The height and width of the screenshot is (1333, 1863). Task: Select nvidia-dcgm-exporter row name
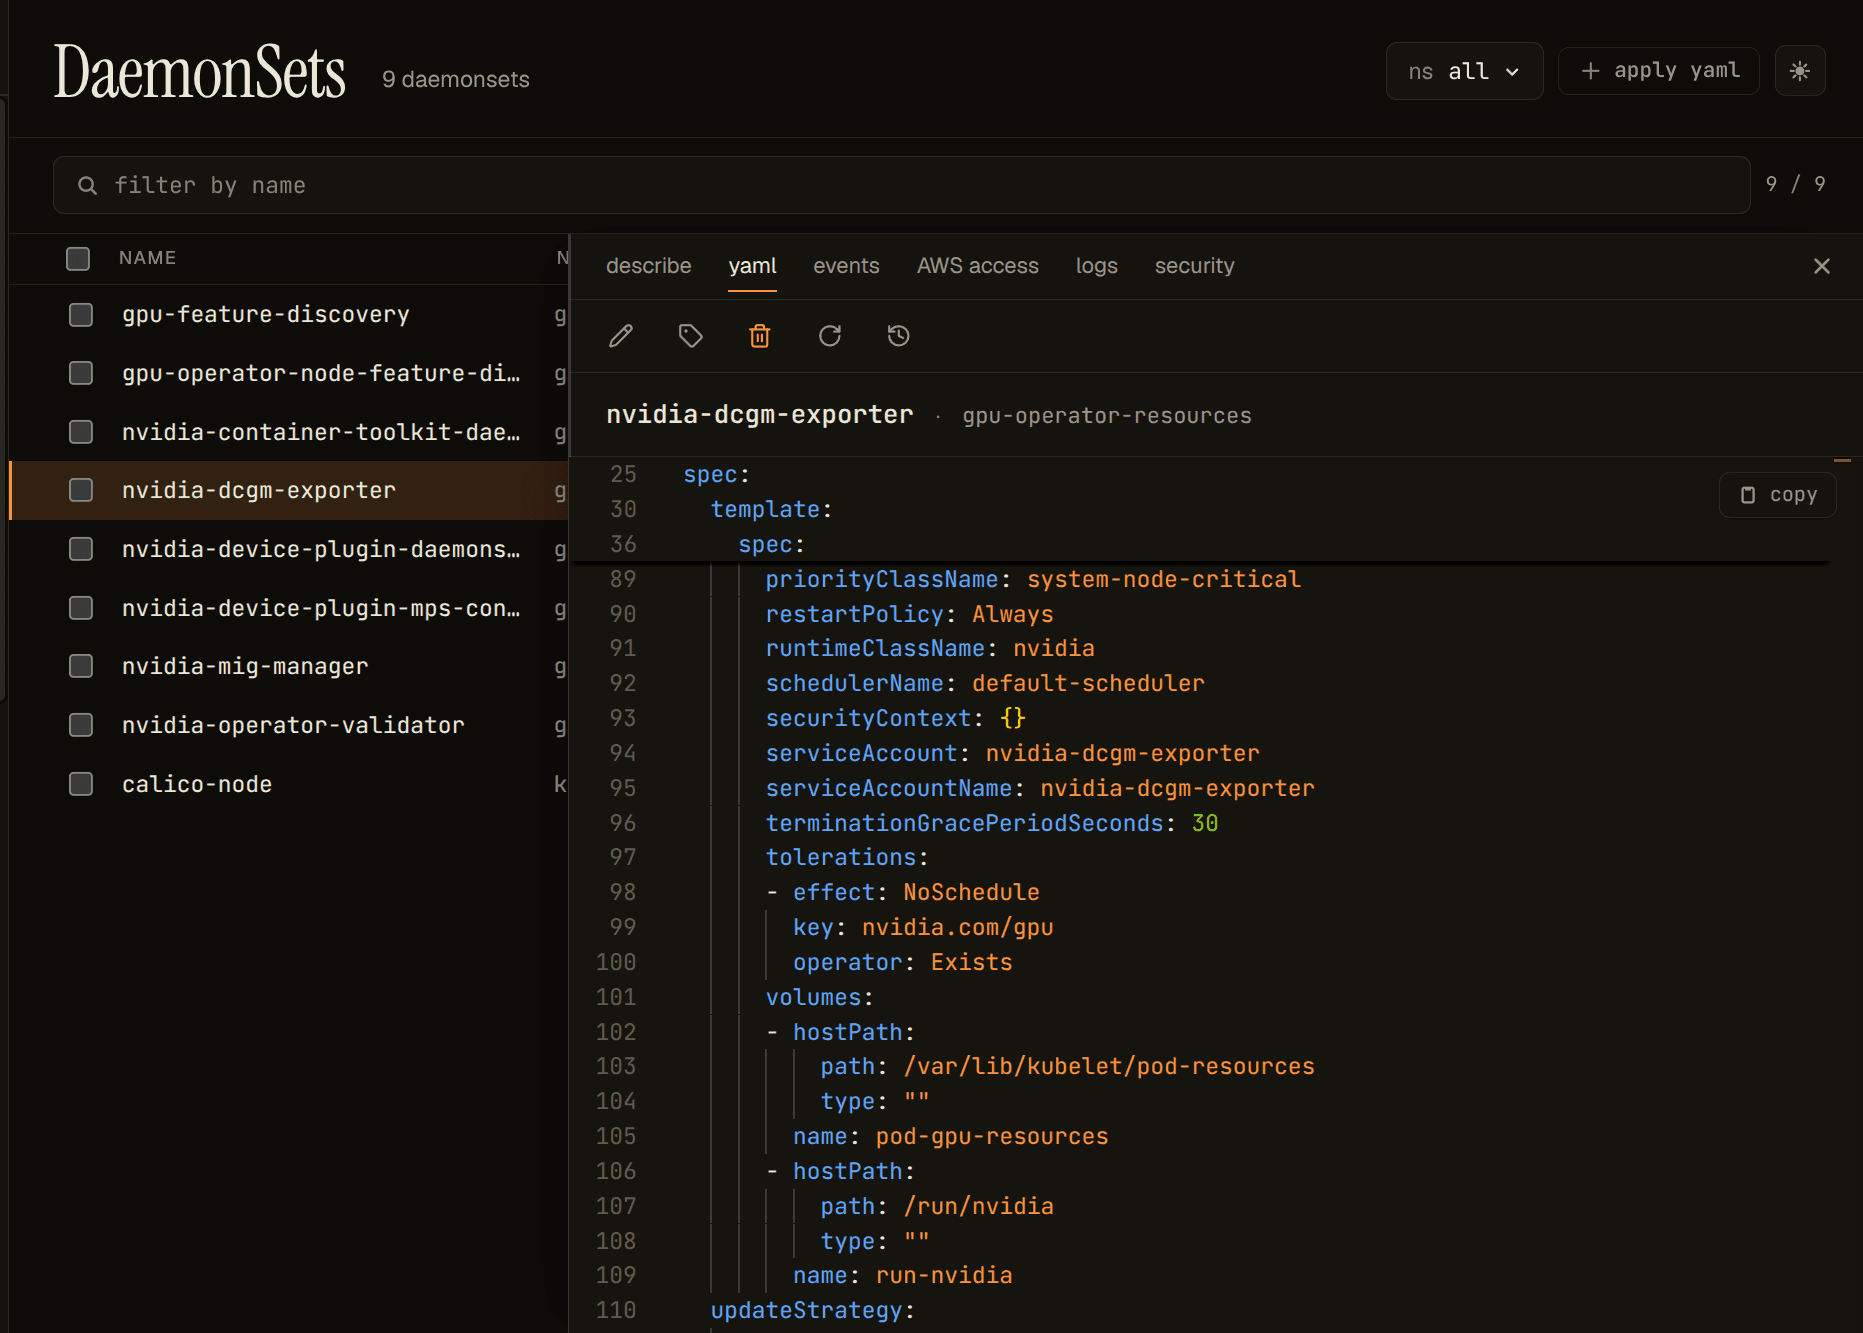click(x=259, y=490)
